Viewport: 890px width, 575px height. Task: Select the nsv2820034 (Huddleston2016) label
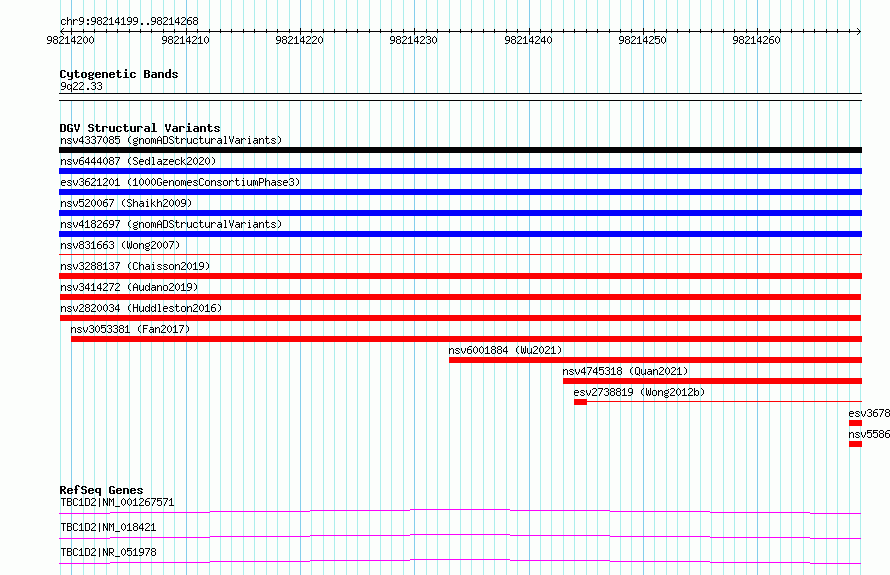click(x=141, y=308)
